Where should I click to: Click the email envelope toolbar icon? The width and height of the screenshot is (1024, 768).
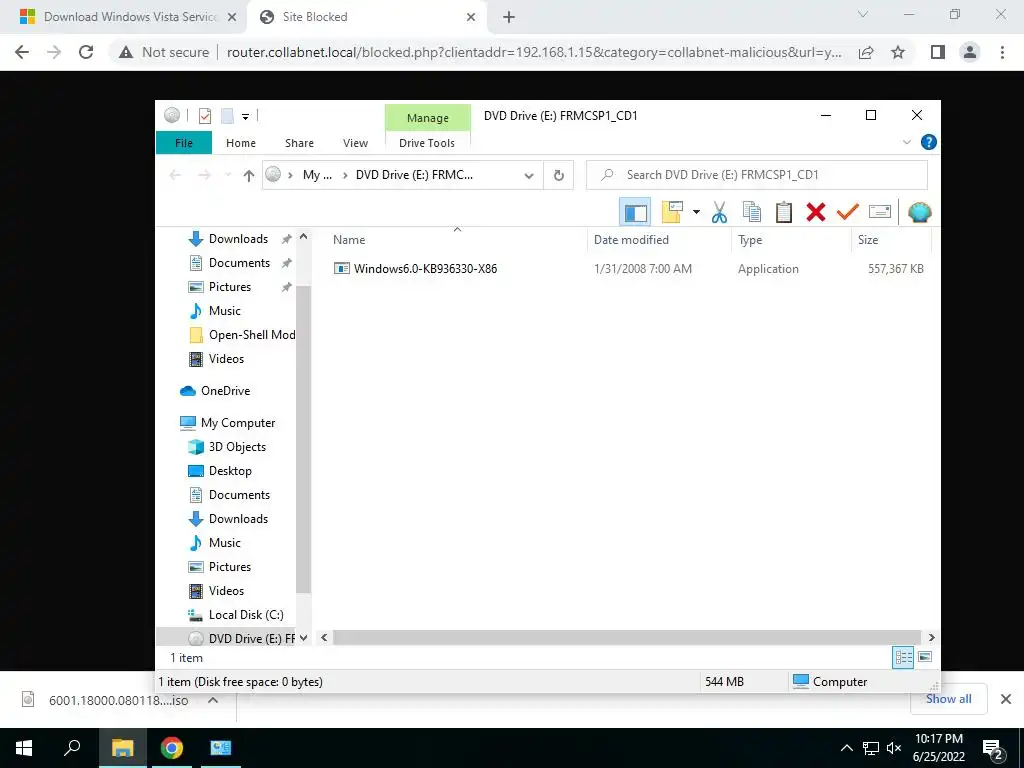880,212
